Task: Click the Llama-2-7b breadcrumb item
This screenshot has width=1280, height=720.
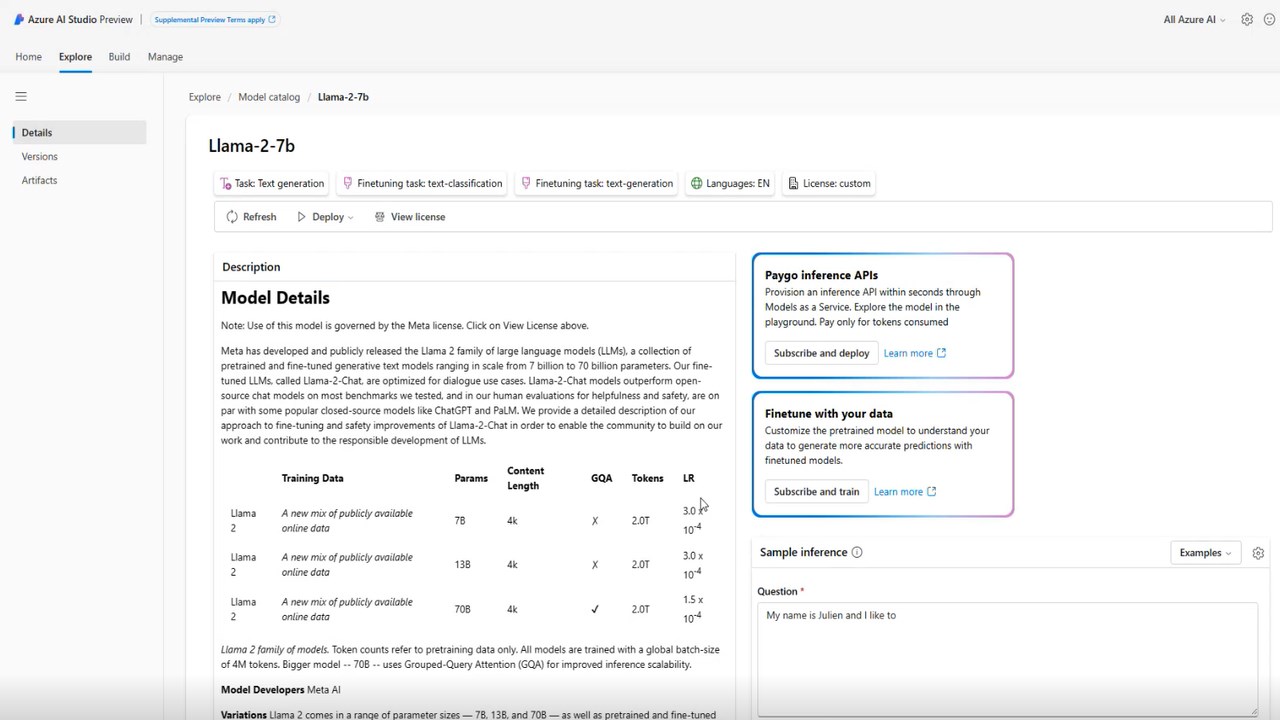Action: click(343, 97)
